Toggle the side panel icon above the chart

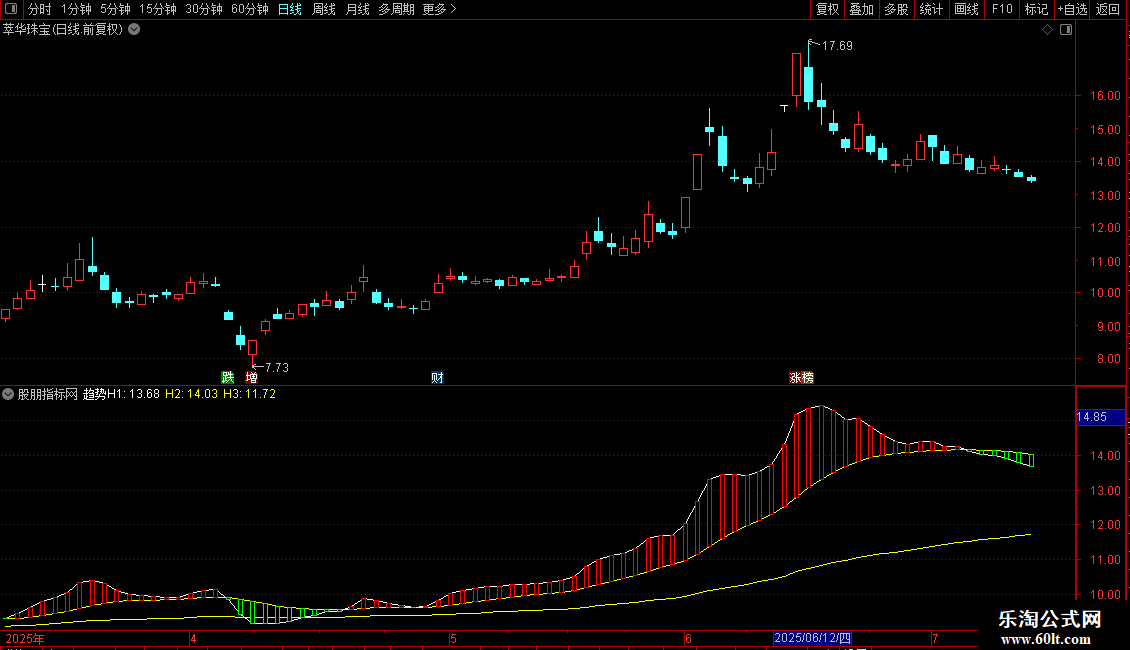point(1066,30)
